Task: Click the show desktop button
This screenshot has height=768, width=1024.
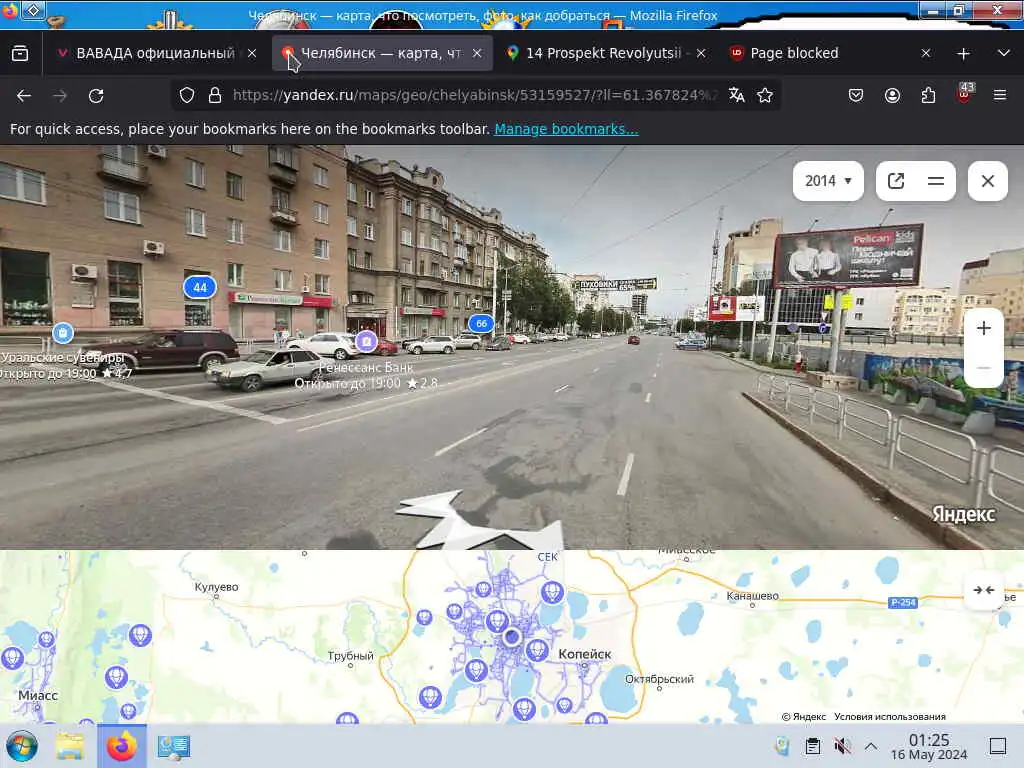Action: (x=998, y=746)
